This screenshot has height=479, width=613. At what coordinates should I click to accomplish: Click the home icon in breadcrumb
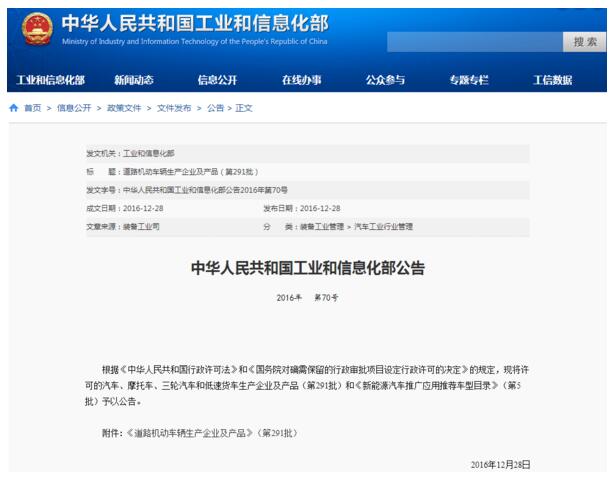(x=13, y=108)
